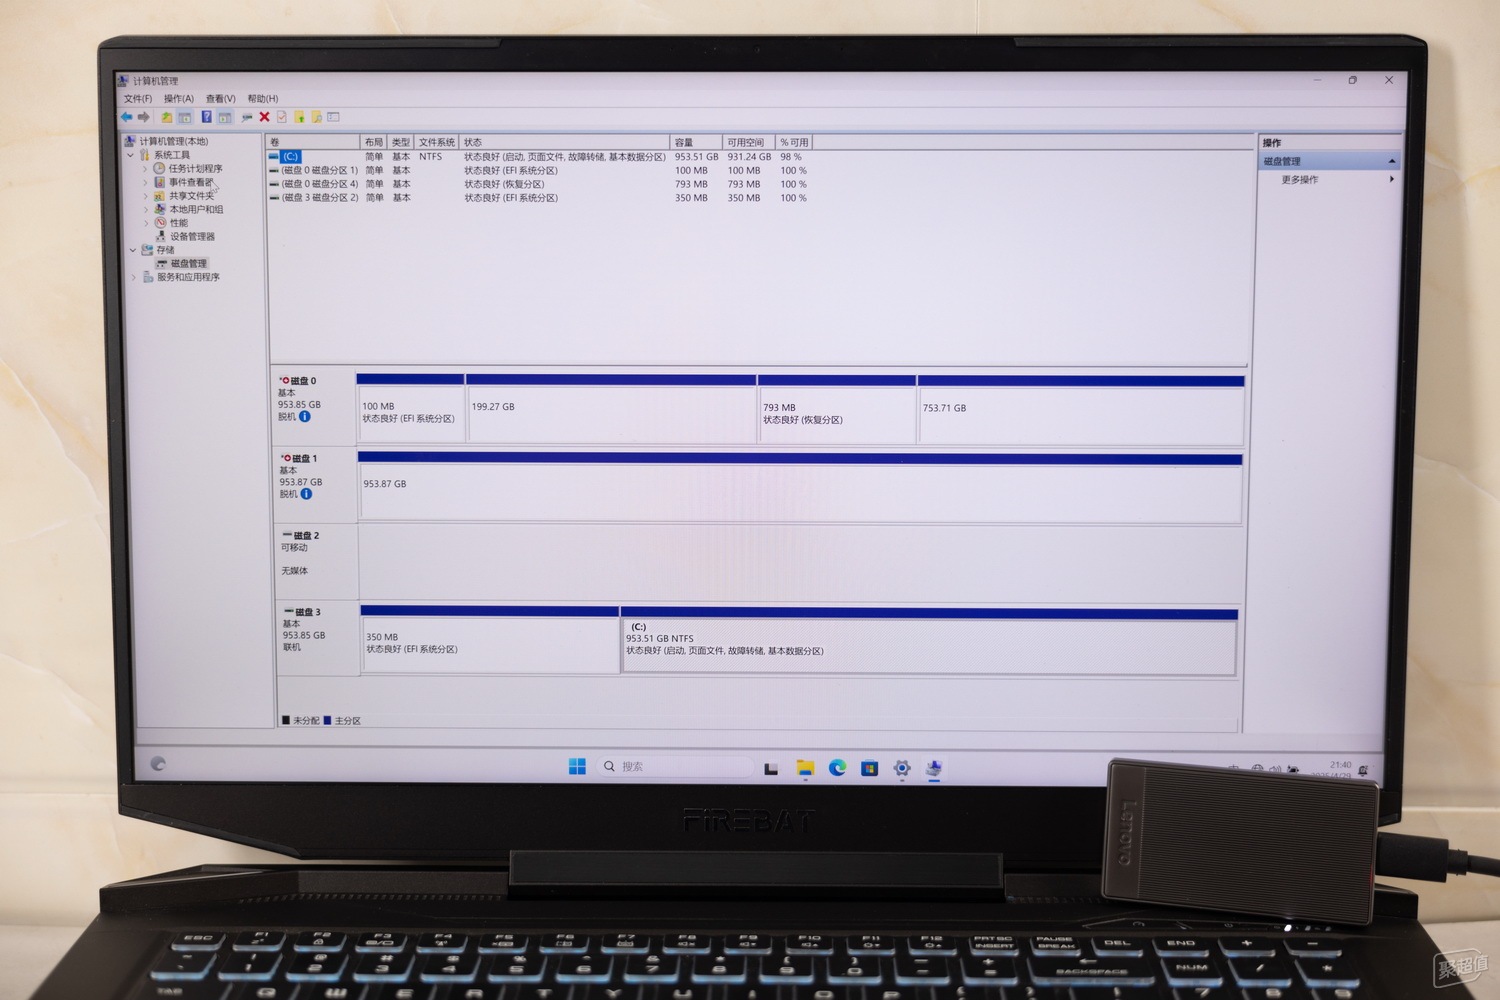Click the up one level folder icon
The width and height of the screenshot is (1500, 1000).
pos(167,117)
